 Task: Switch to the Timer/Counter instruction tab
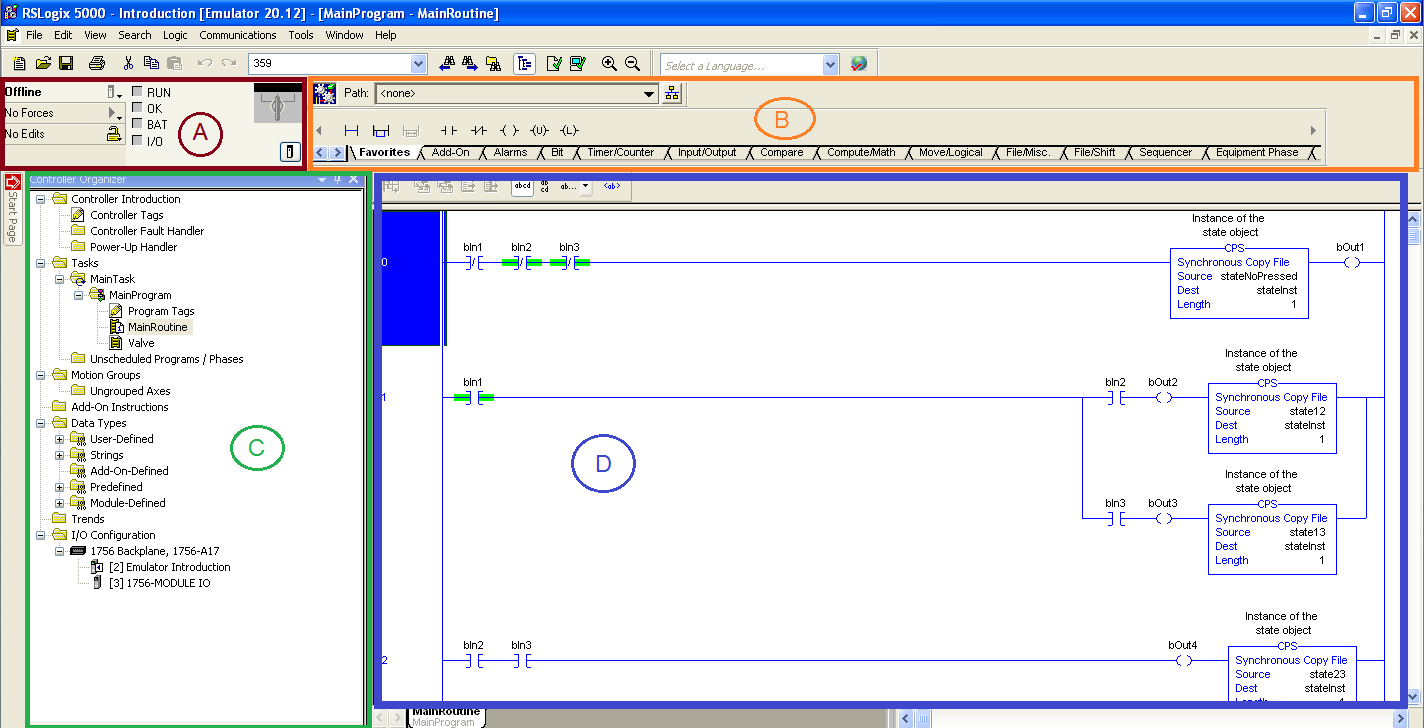click(x=620, y=153)
